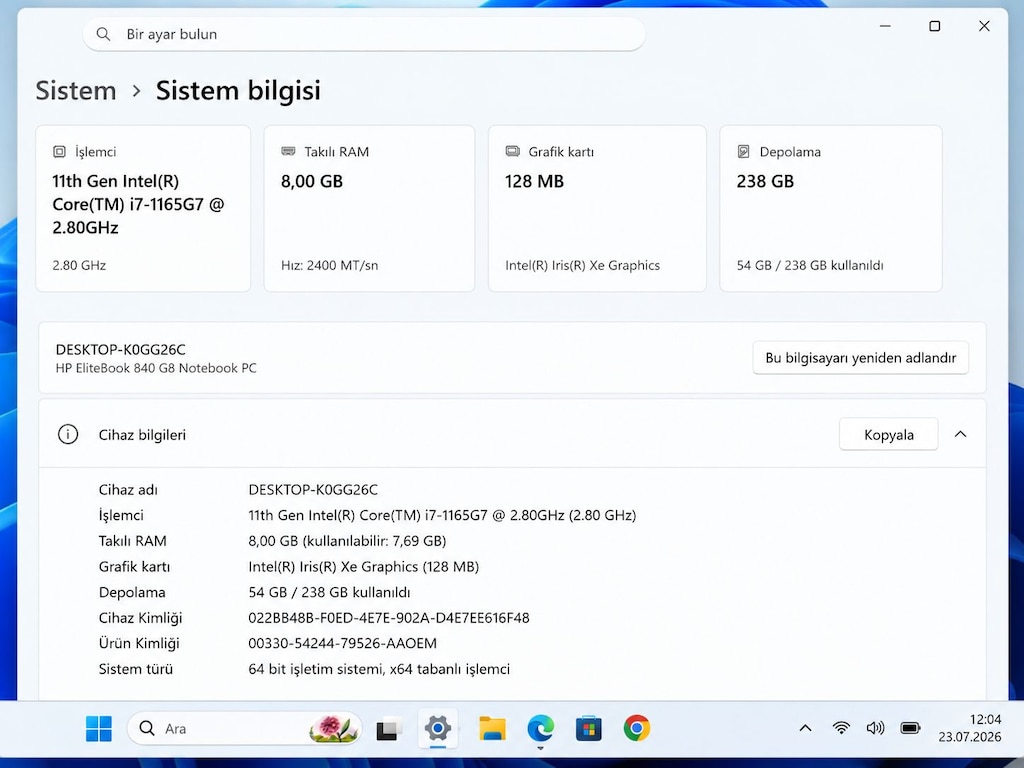Viewport: 1024px width, 768px height.
Task: Focus the 'Bir ayar bulun' search field
Action: (364, 34)
